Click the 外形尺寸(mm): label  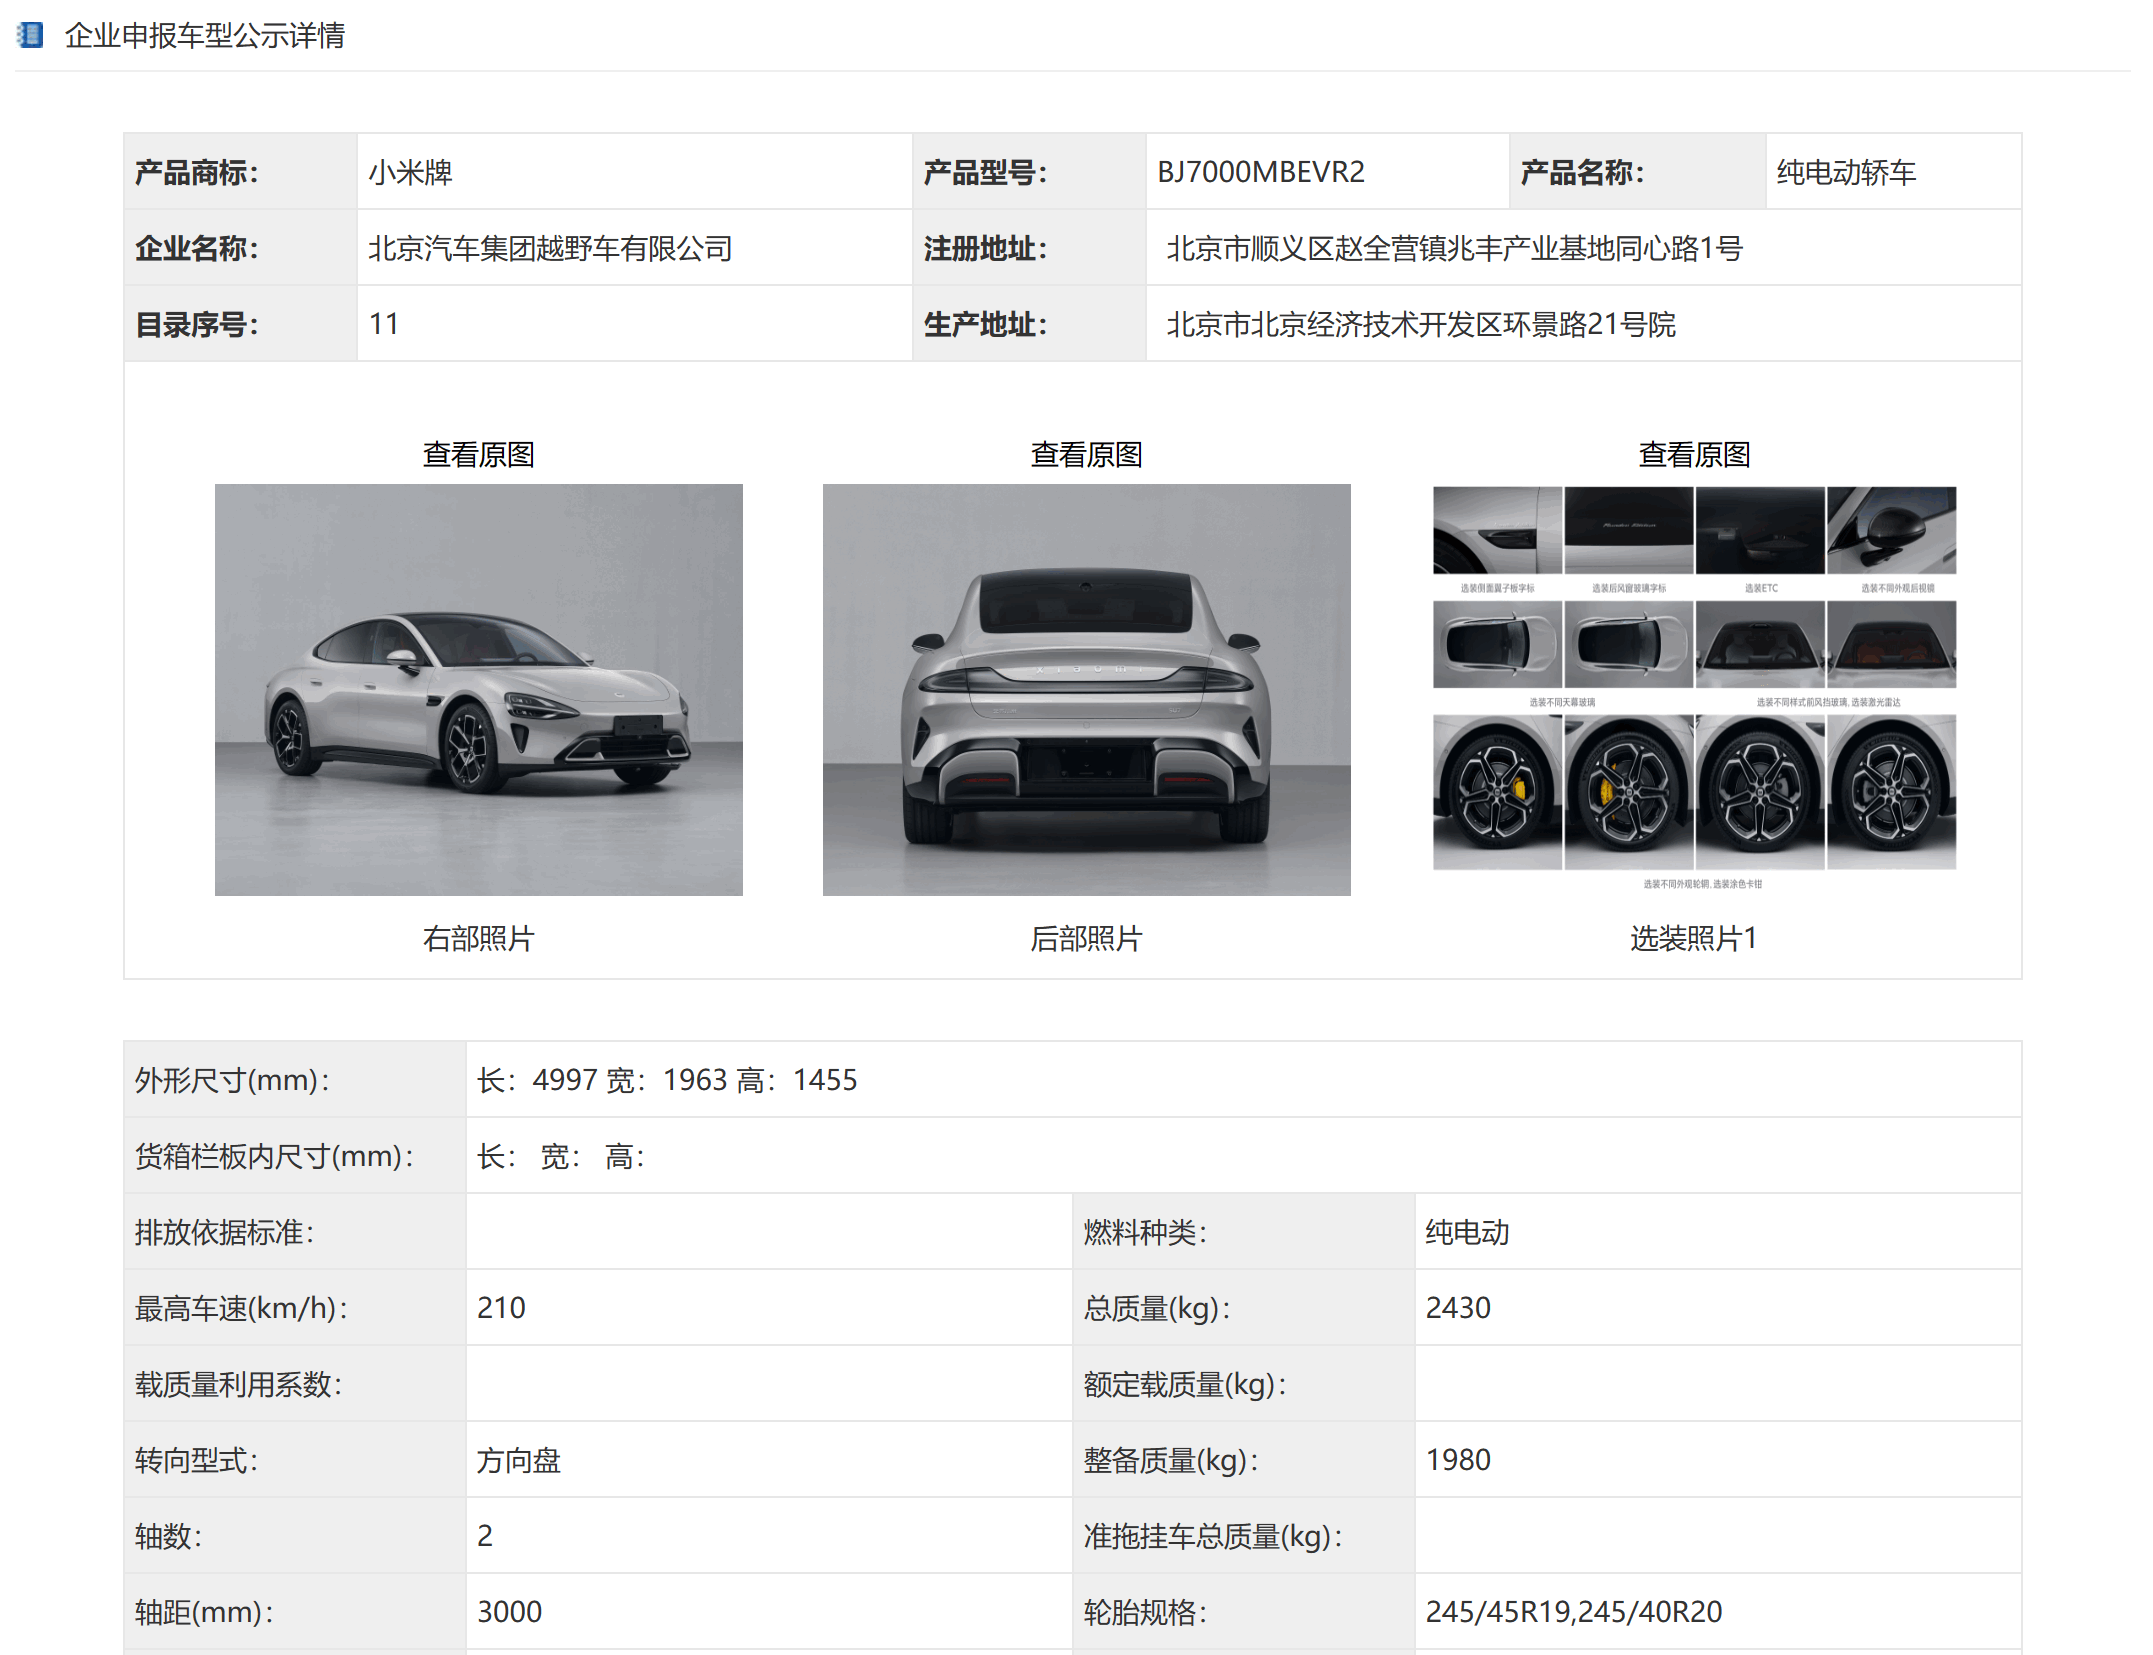(x=232, y=1080)
